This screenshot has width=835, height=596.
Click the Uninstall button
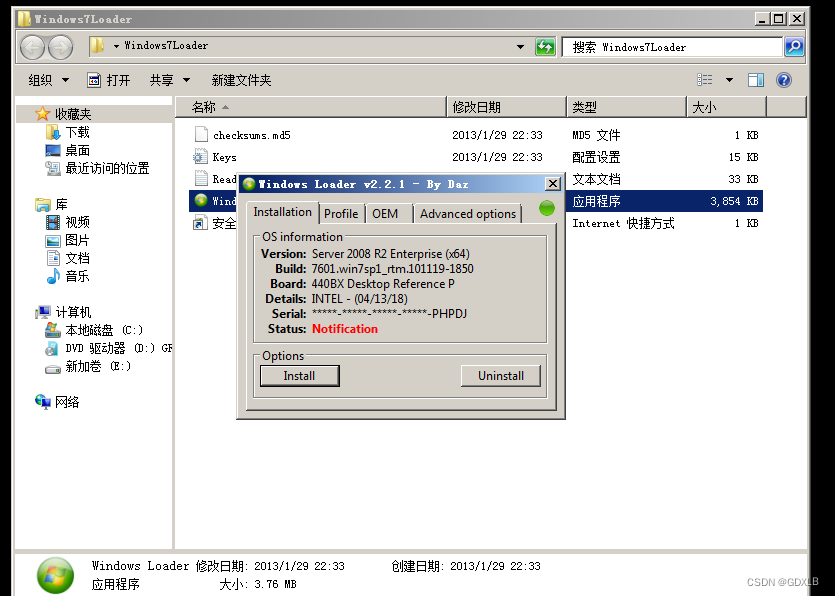click(x=501, y=376)
